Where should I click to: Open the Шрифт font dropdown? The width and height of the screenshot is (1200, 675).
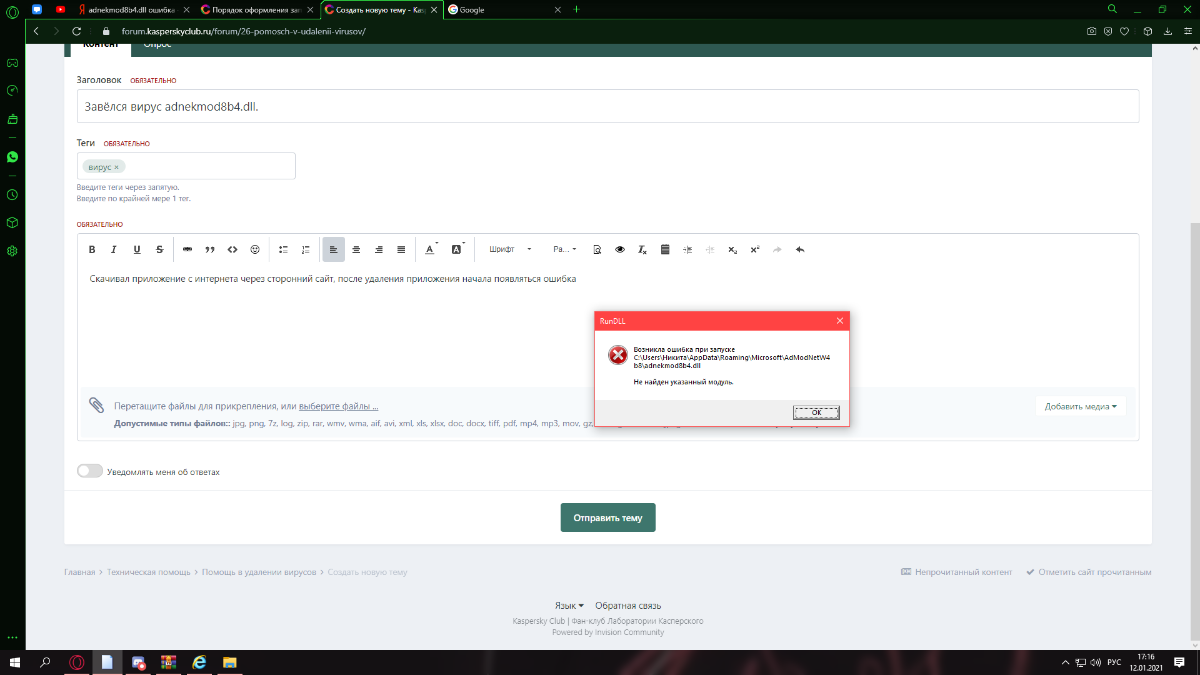click(511, 249)
